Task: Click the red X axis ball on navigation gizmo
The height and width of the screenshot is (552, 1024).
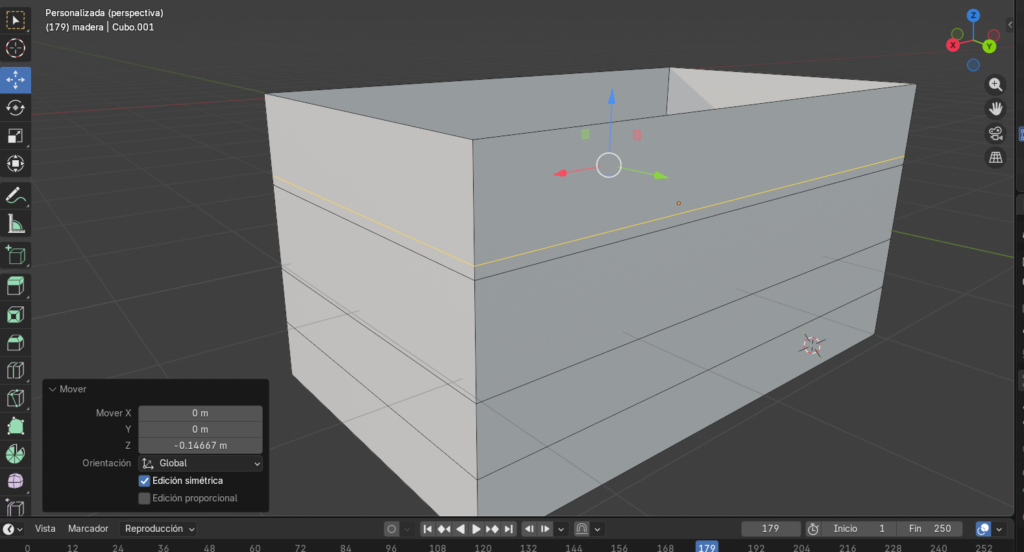Action: coord(953,45)
